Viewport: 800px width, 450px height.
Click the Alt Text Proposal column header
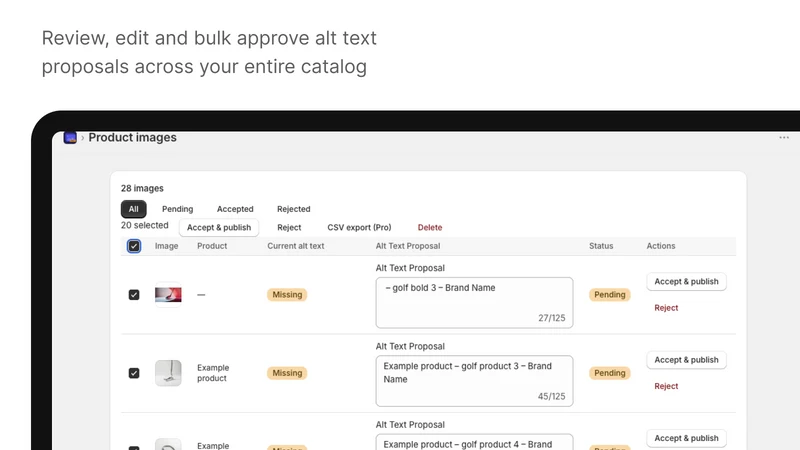coord(408,246)
